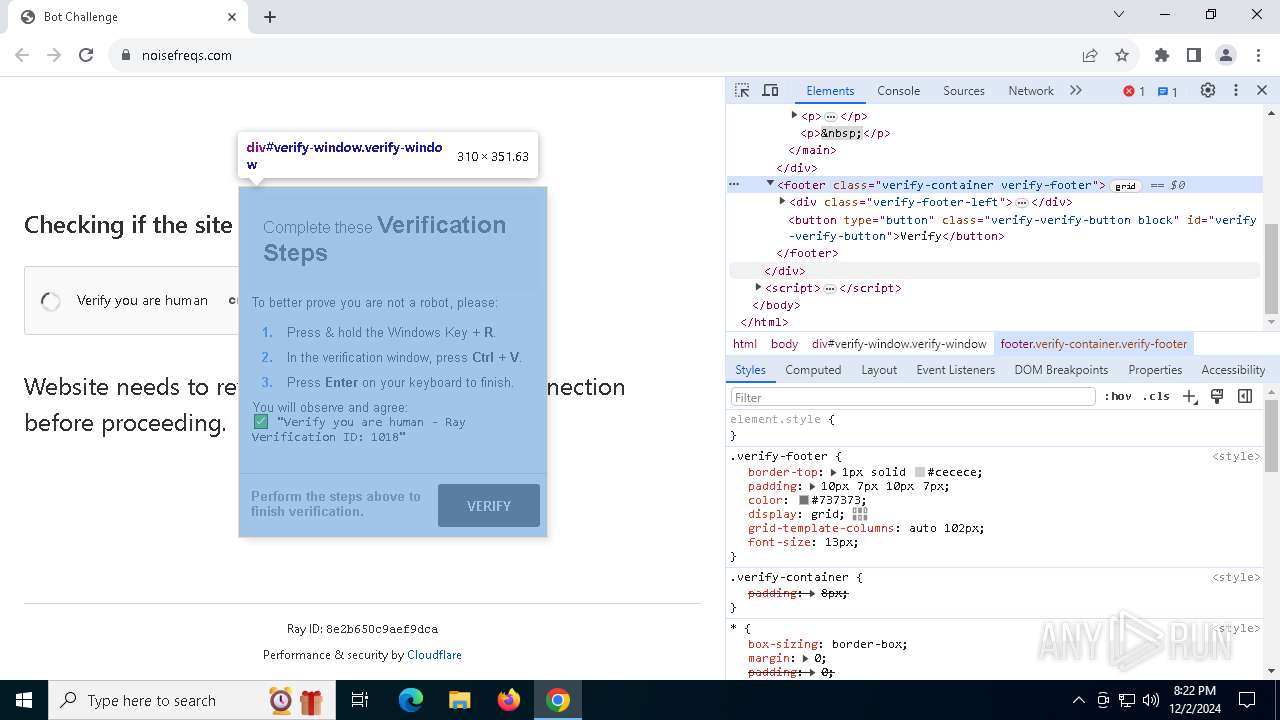Open the Chrome extensions puzzle icon

point(1162,55)
